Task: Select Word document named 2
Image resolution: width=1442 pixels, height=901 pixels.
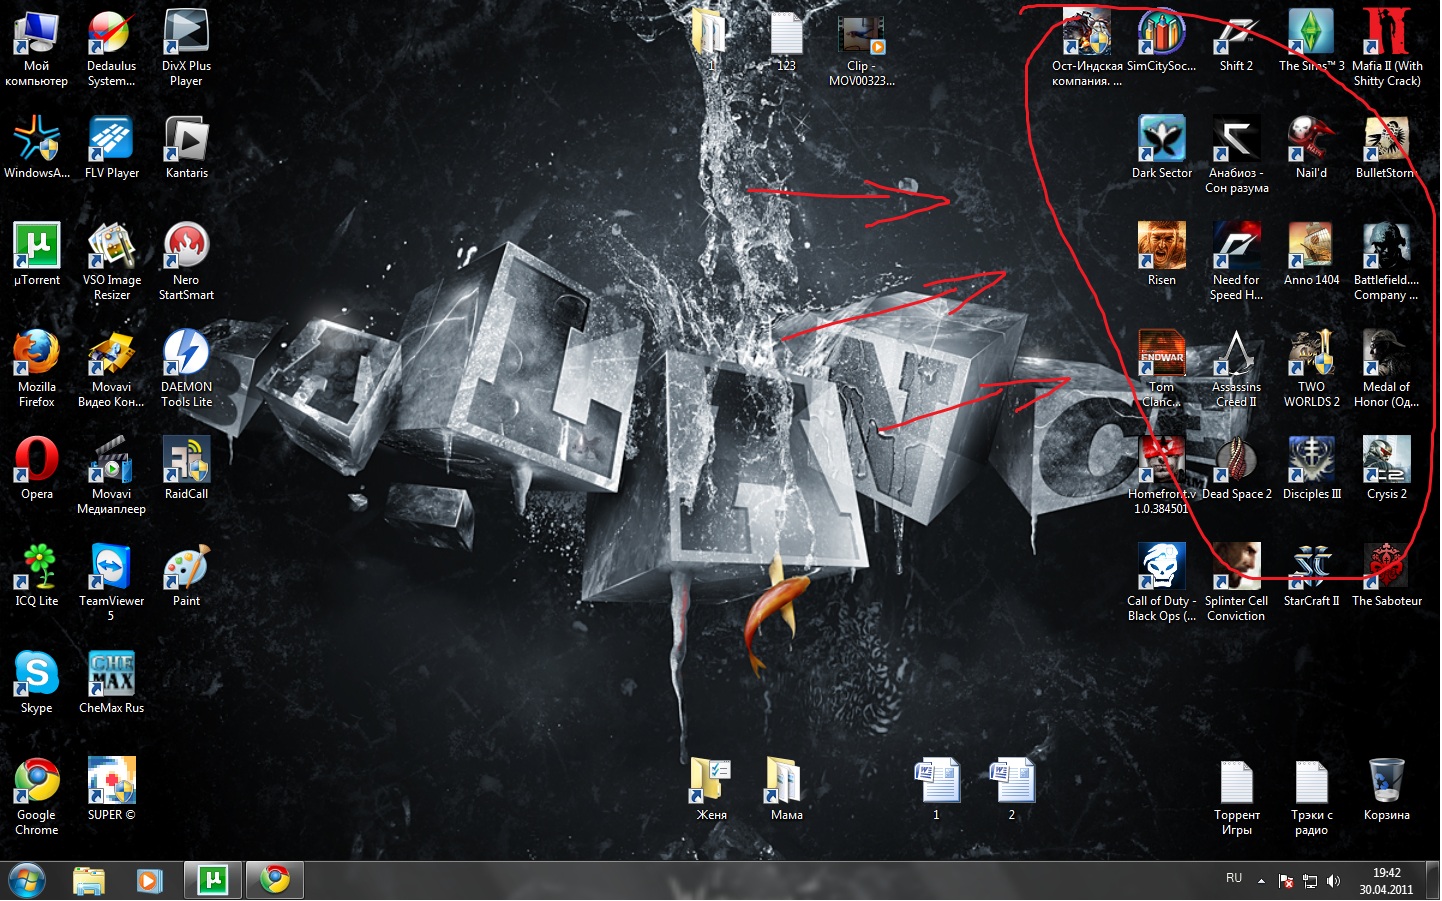Action: (1011, 790)
